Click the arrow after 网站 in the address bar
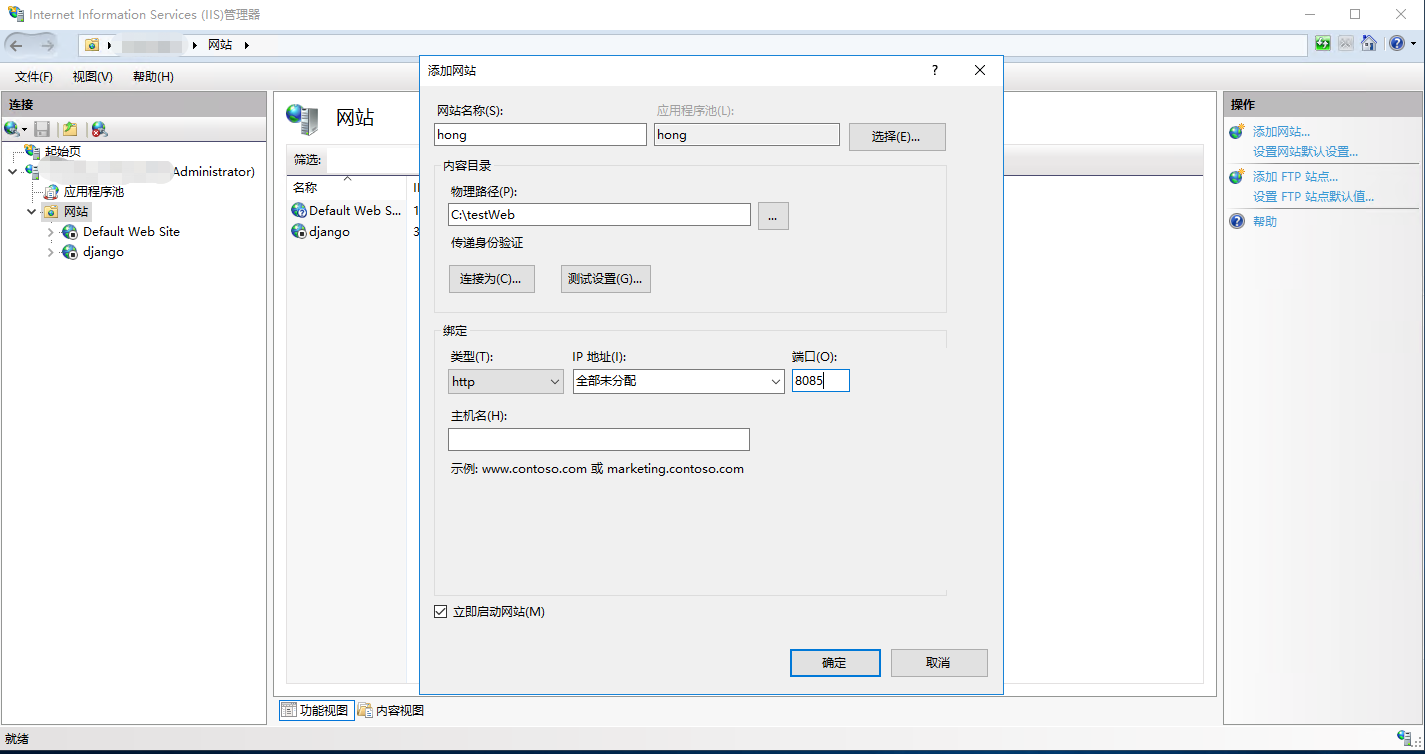 coord(246,45)
